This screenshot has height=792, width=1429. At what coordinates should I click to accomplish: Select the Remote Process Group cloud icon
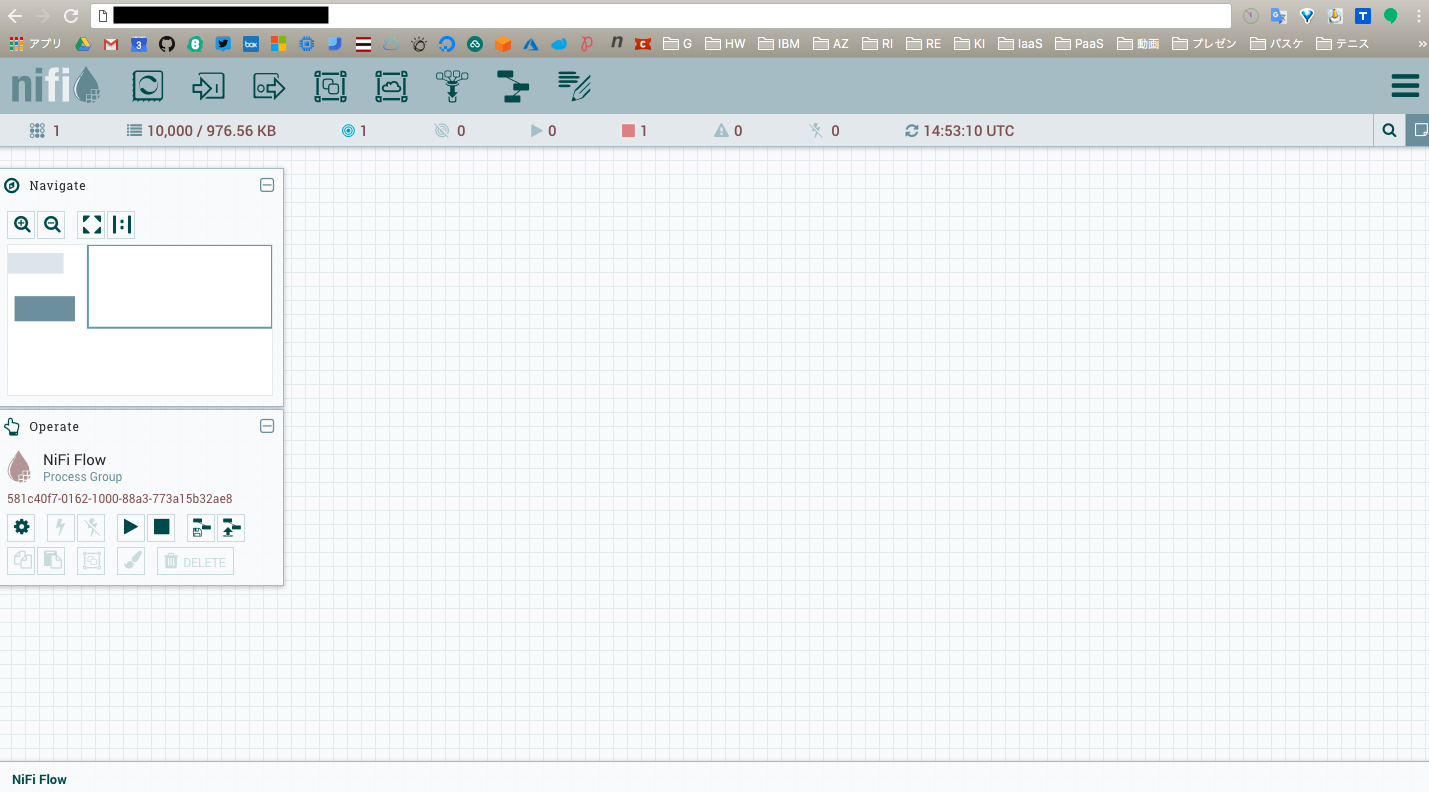click(x=391, y=87)
